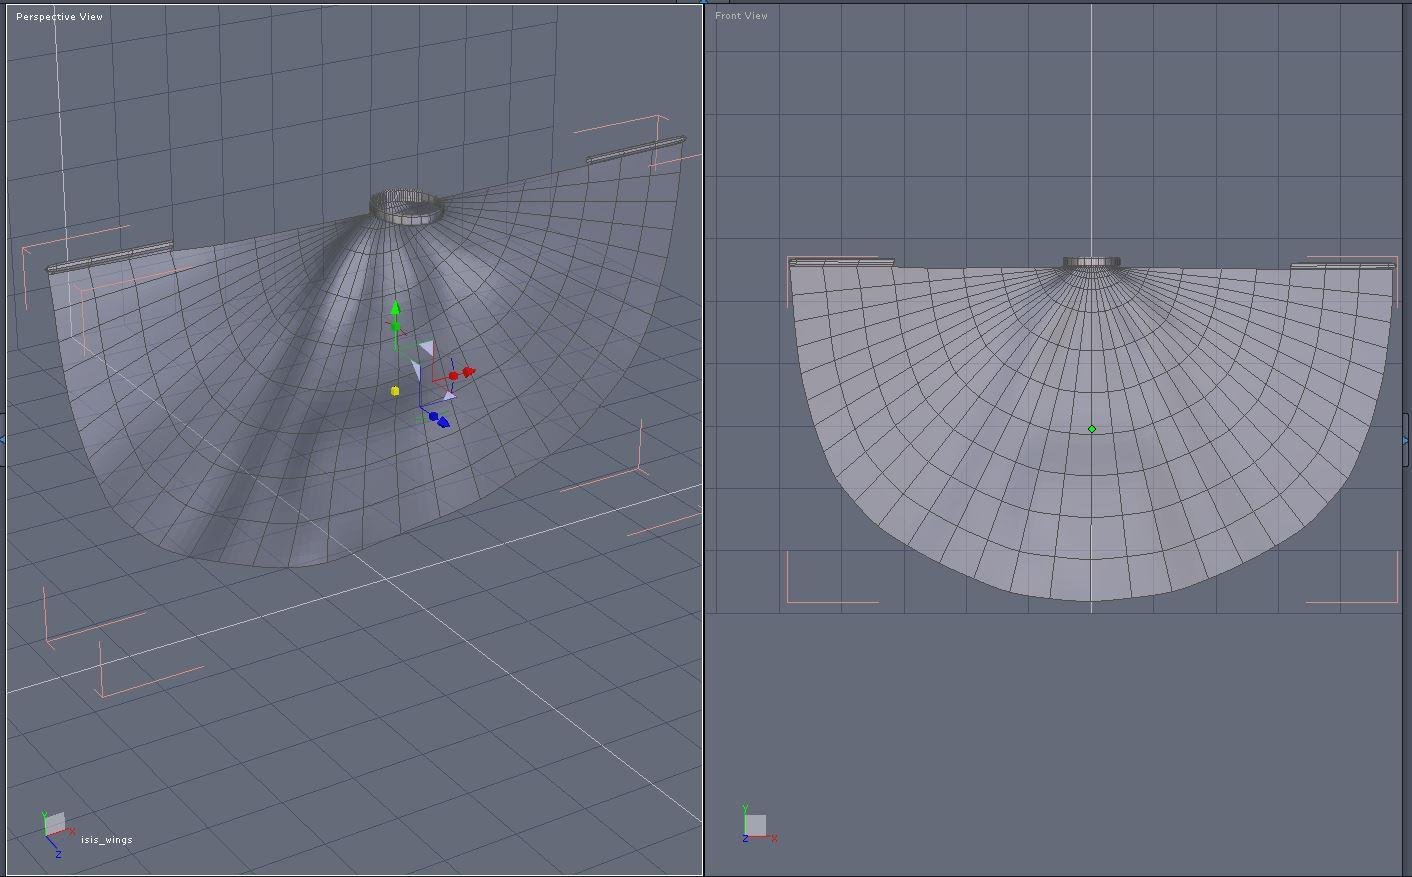This screenshot has width=1412, height=877.
Task: Click the small green cube handle on the Y axis
Action: 396,327
